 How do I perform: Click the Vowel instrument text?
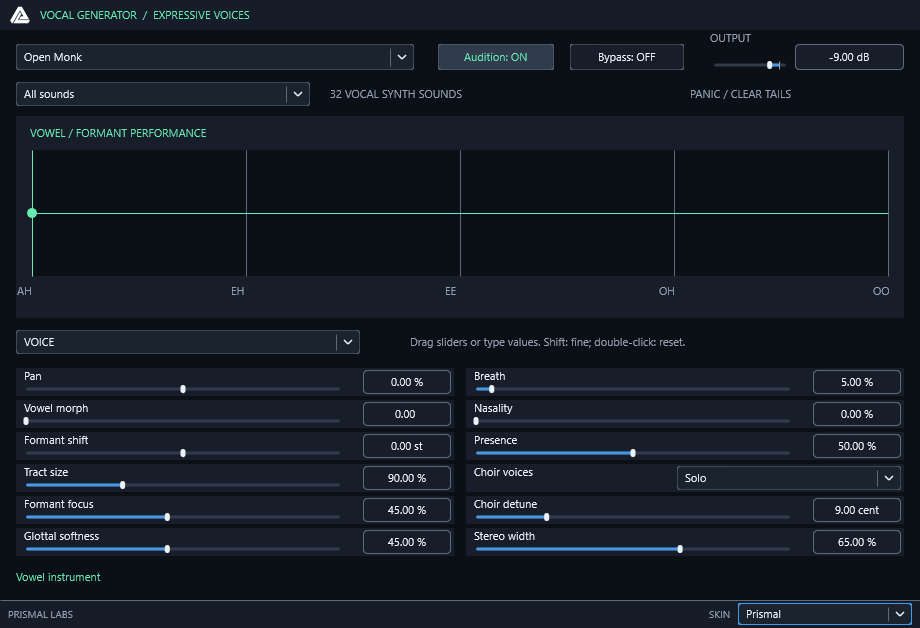[58, 577]
